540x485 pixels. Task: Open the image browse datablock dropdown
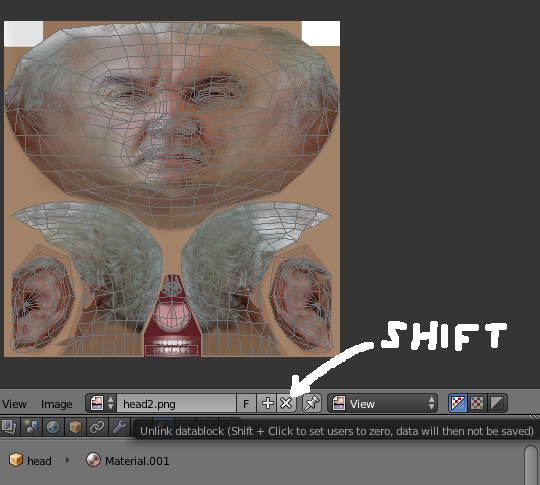tap(101, 403)
